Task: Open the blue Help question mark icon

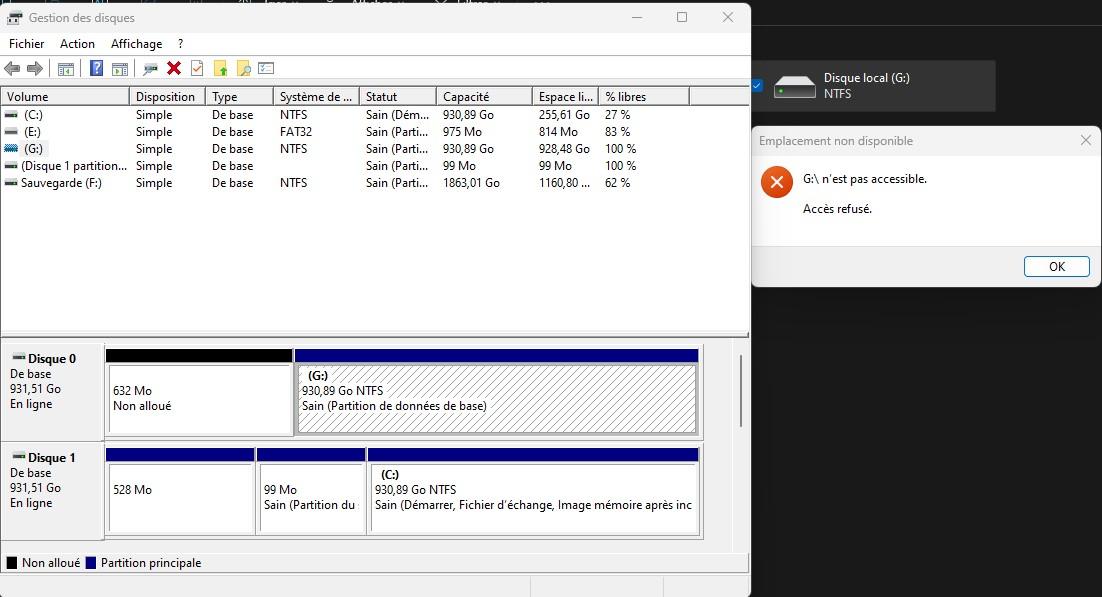Action: click(x=97, y=68)
